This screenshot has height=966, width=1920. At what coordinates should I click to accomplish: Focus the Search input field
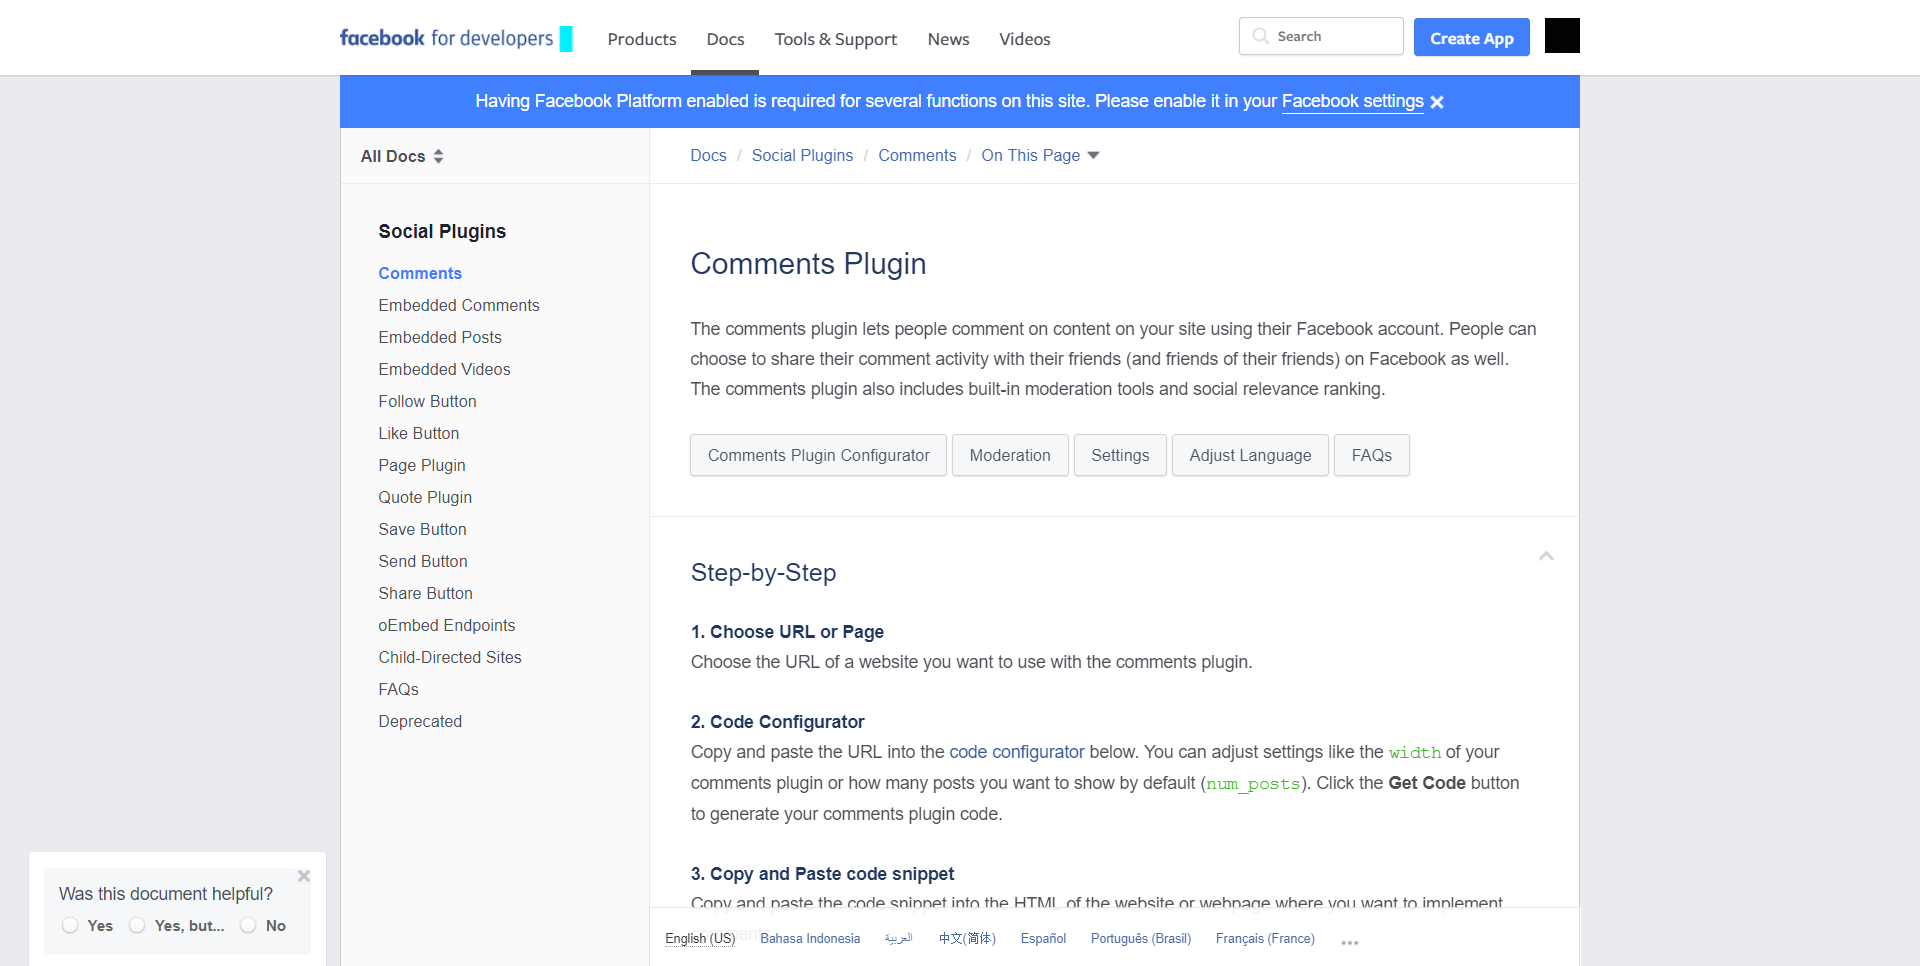[1321, 36]
